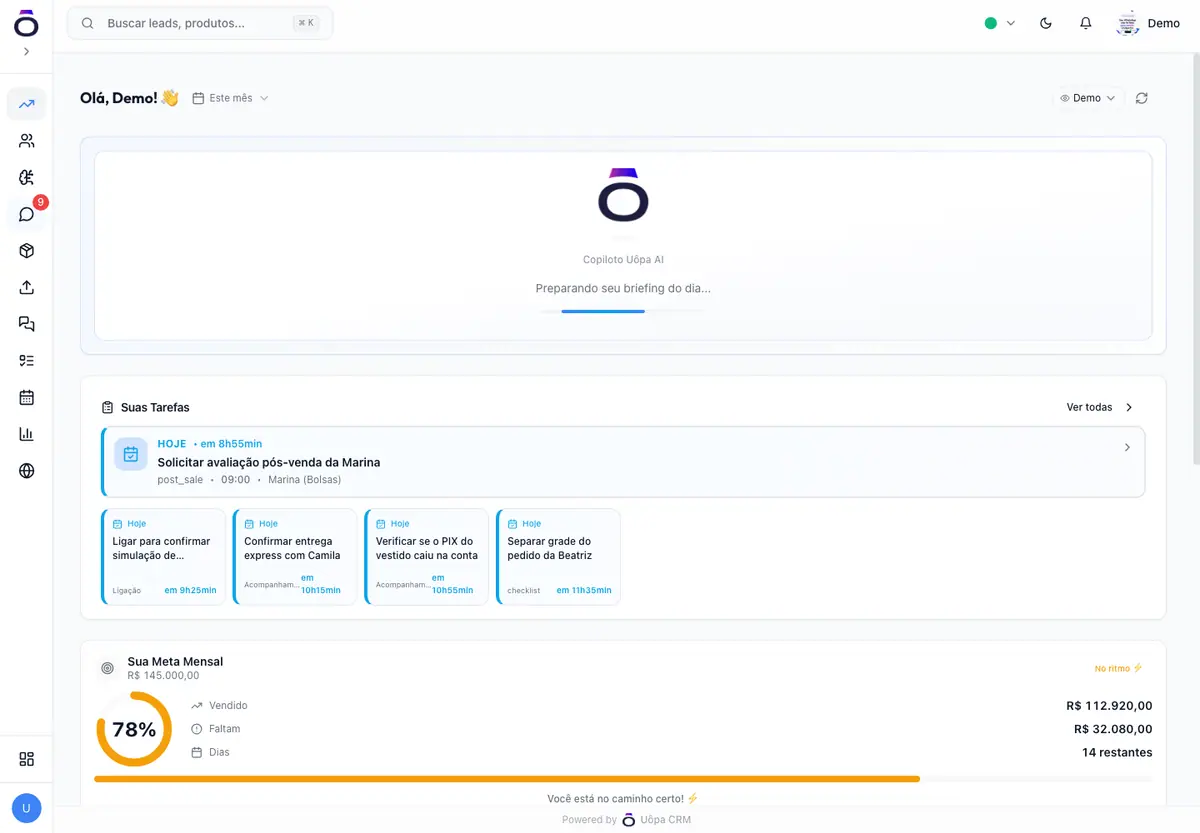Click the 78% circular progress ring
This screenshot has height=833, width=1200.
coord(134,729)
